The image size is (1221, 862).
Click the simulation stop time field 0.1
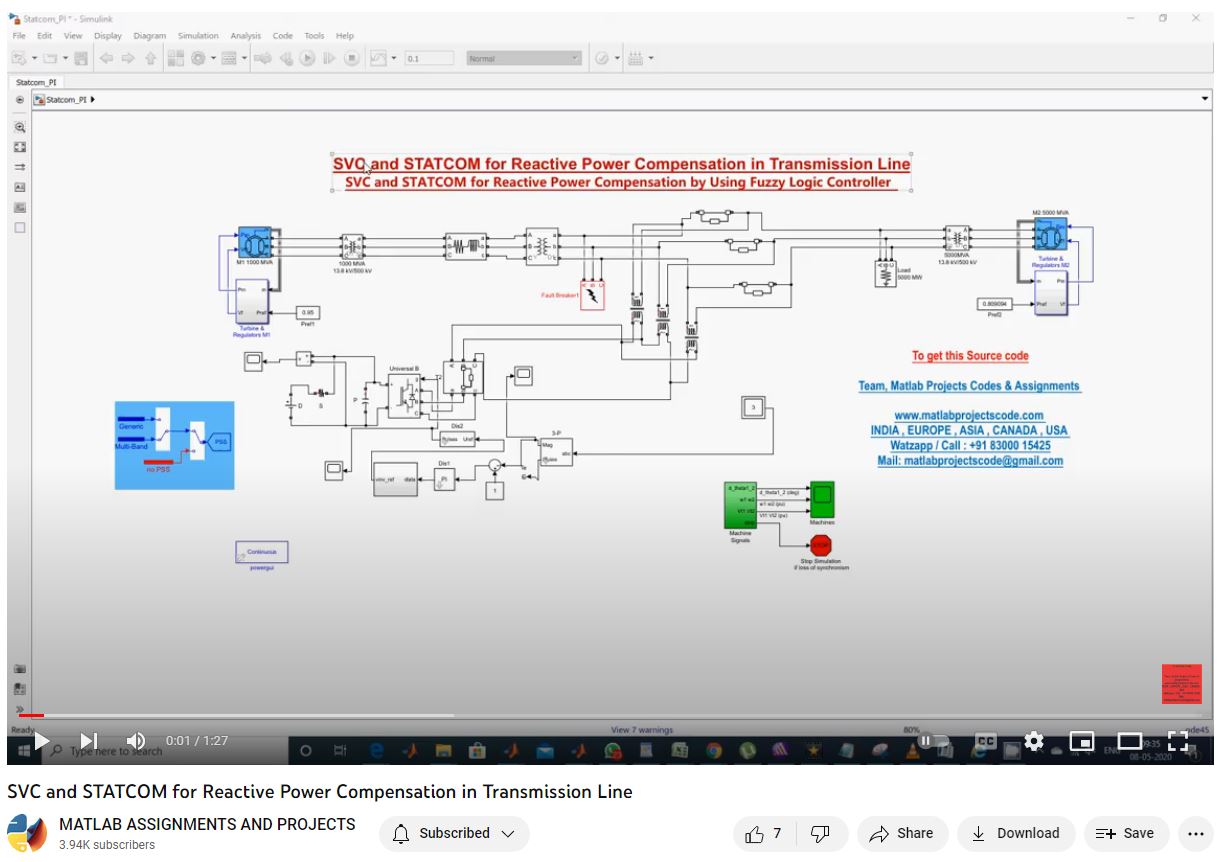pyautogui.click(x=428, y=59)
